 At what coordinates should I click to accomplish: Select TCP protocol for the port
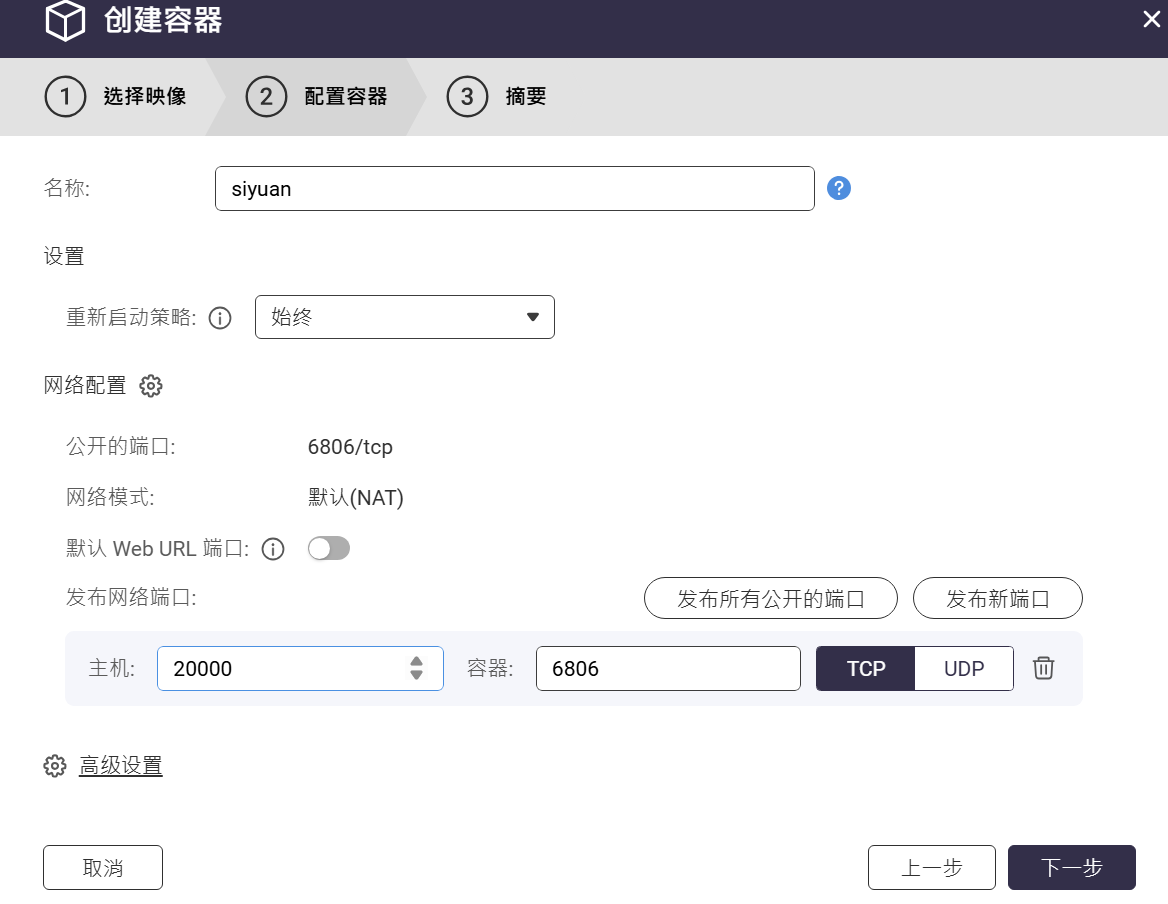pos(866,668)
